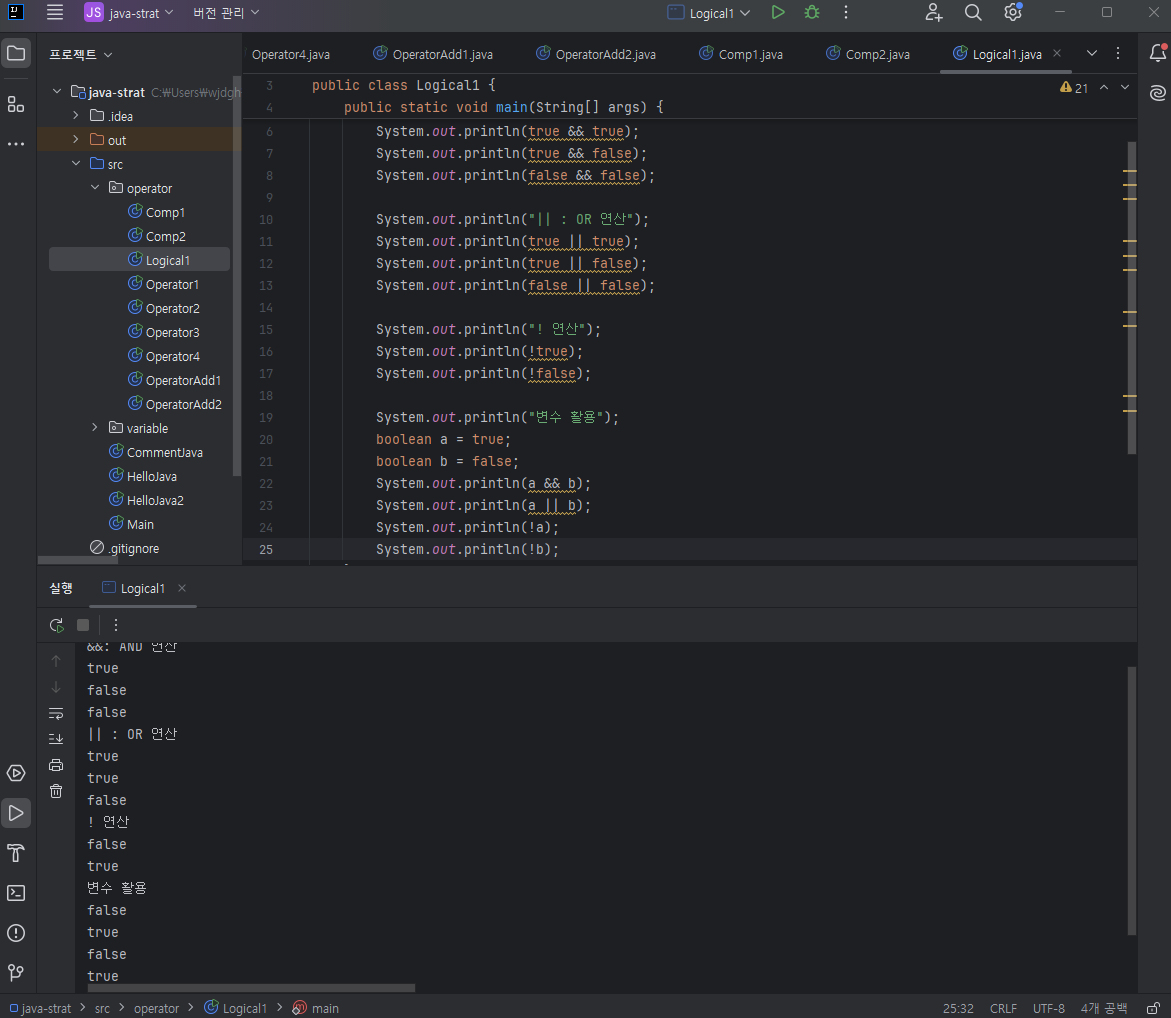
Task: Toggle scroll to end in console
Action: (56, 739)
